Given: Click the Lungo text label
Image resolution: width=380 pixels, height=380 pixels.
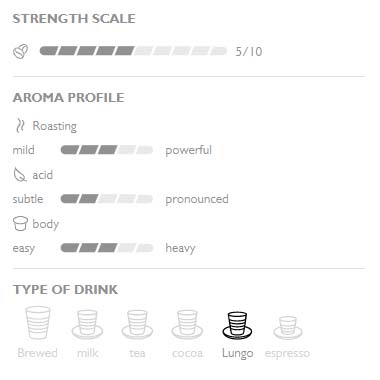Looking at the screenshot, I should tap(238, 353).
